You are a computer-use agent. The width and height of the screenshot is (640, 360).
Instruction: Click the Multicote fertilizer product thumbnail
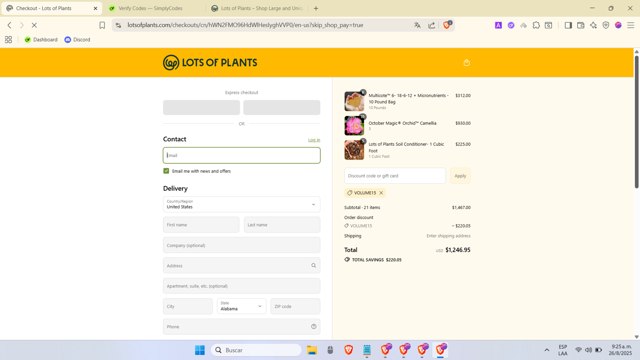pos(354,101)
